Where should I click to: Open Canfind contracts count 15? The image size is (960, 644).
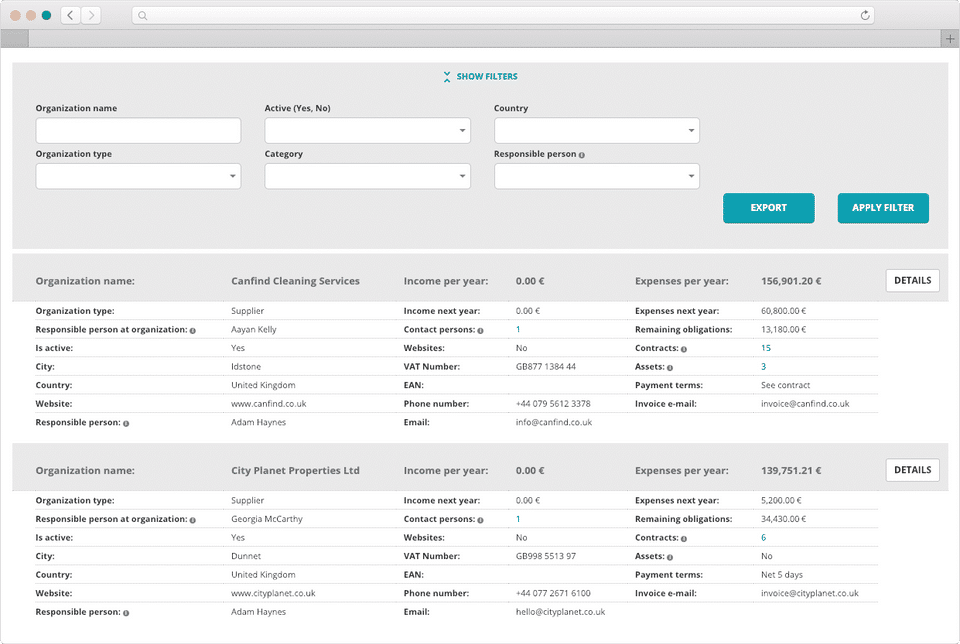(x=766, y=348)
